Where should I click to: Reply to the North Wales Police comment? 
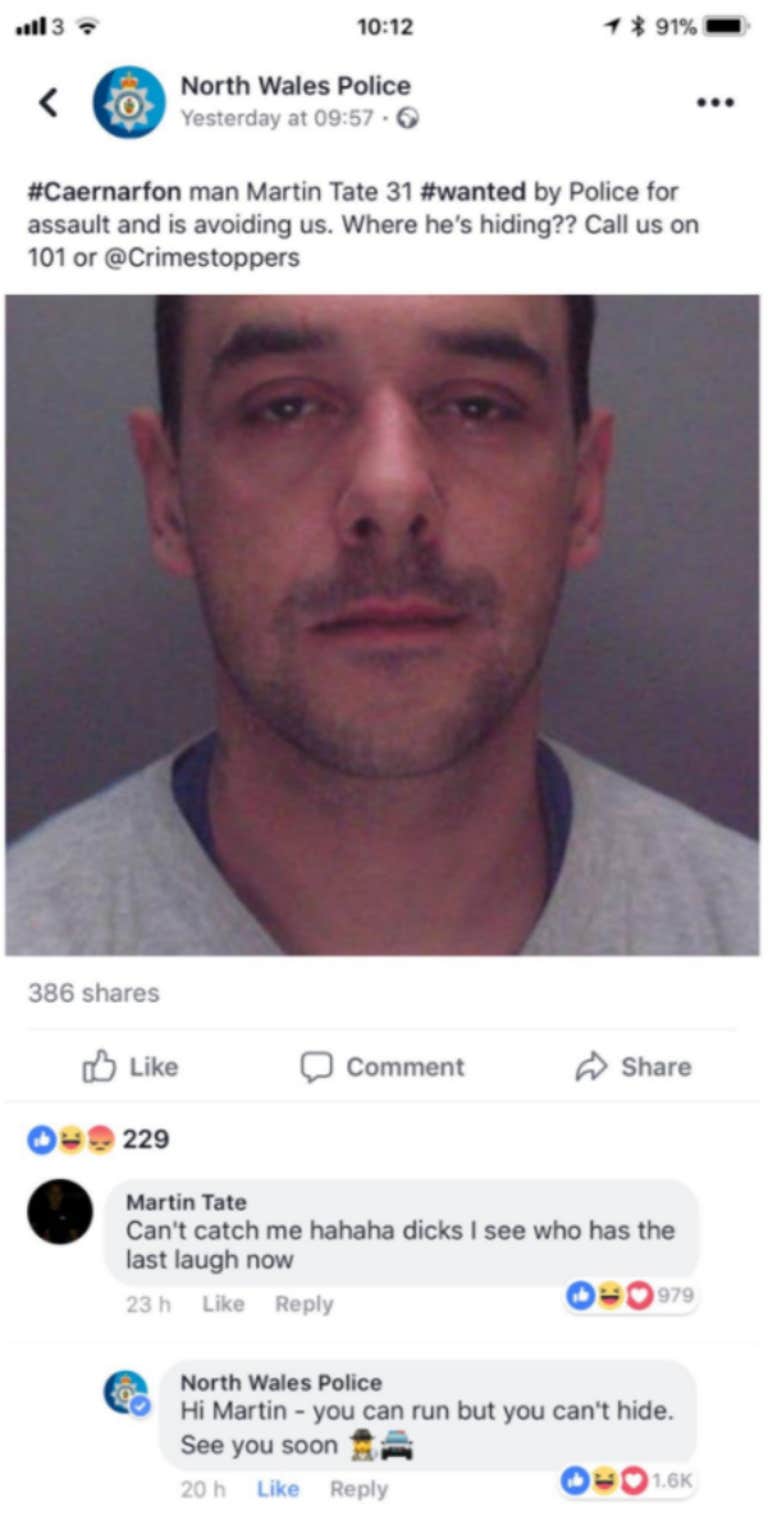[359, 1489]
